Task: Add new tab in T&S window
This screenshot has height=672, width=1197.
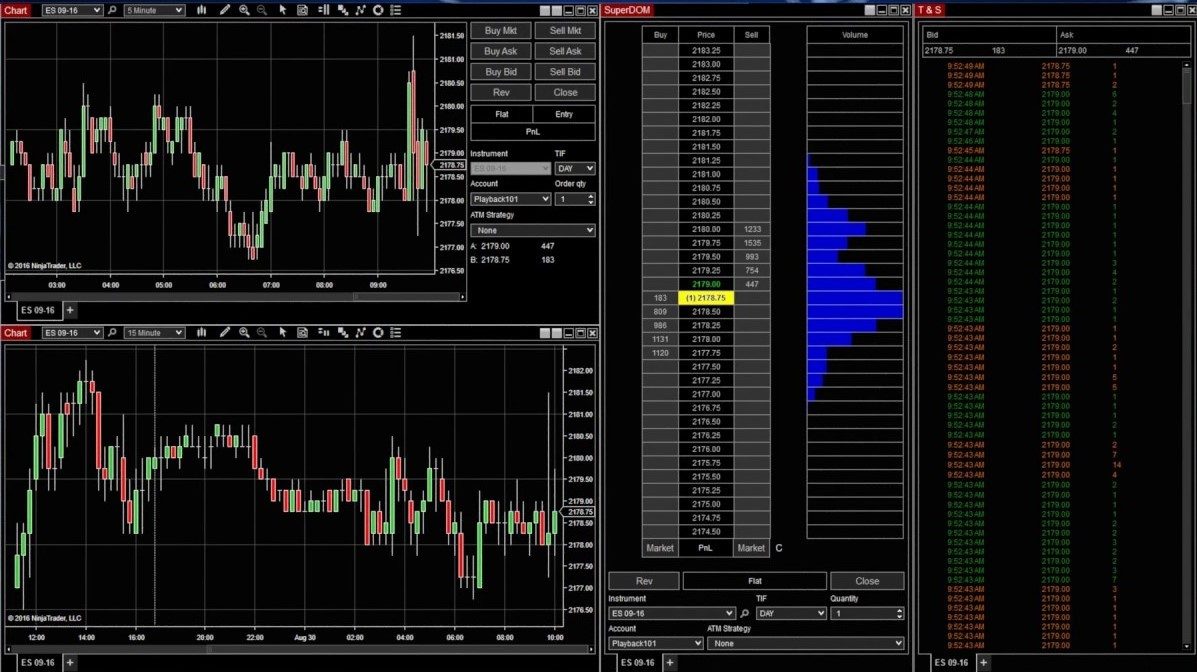Action: 983,663
